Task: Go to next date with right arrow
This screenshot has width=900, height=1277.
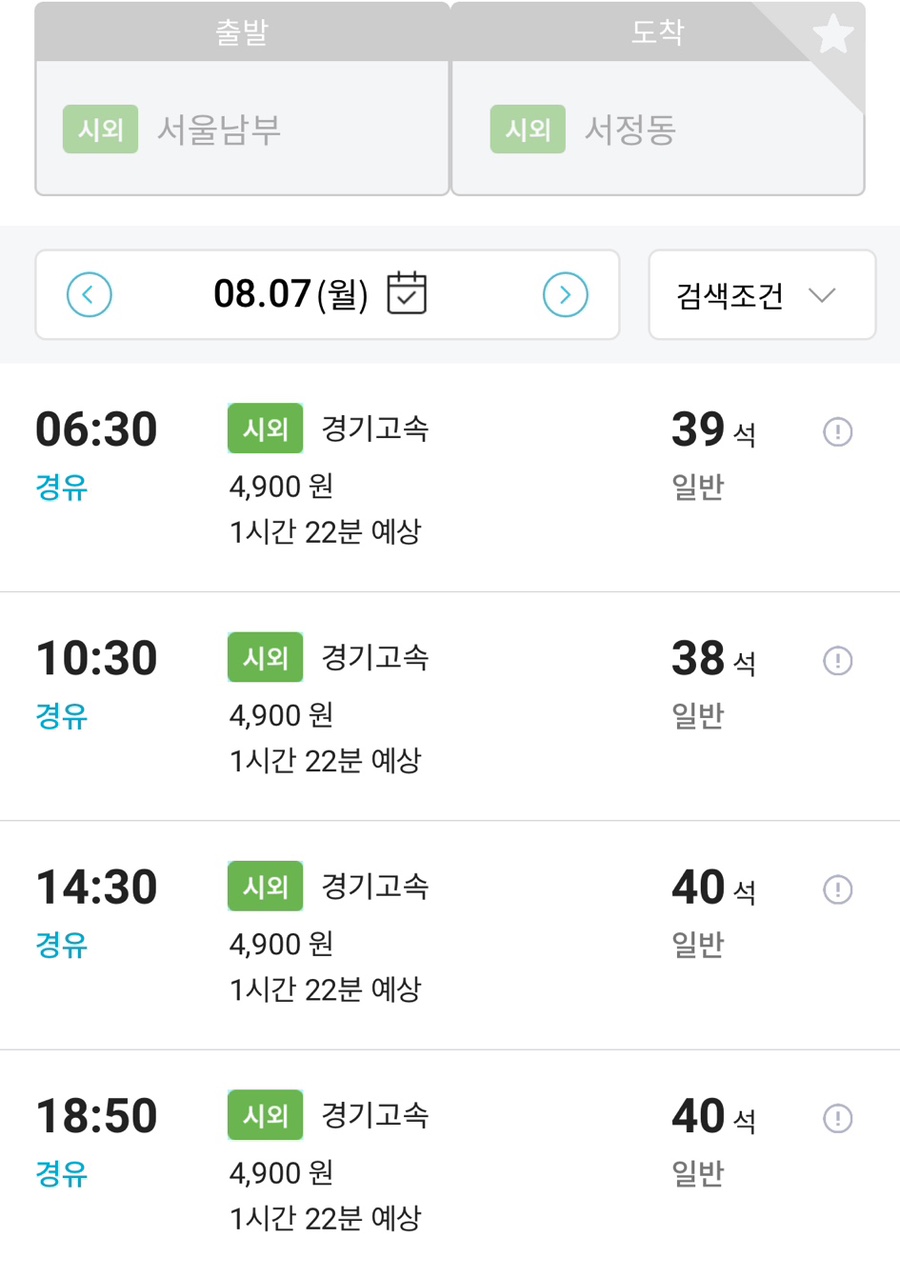Action: click(565, 295)
